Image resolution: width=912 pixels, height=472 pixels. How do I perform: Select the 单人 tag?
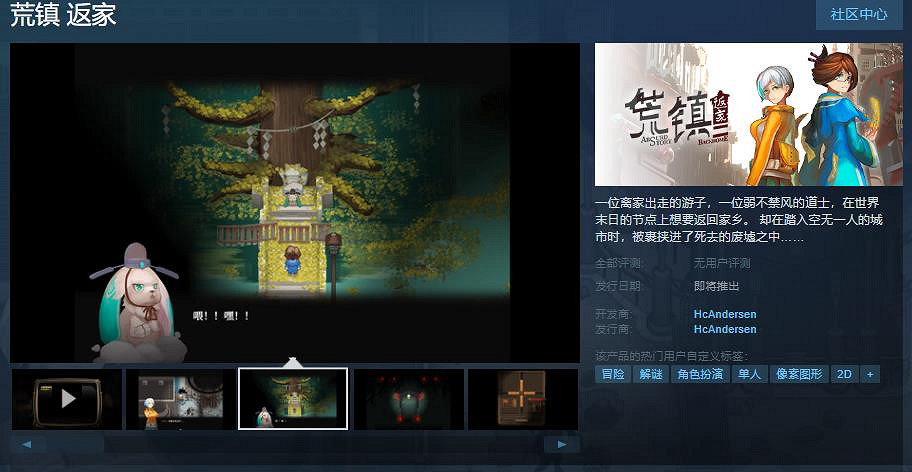[x=750, y=374]
